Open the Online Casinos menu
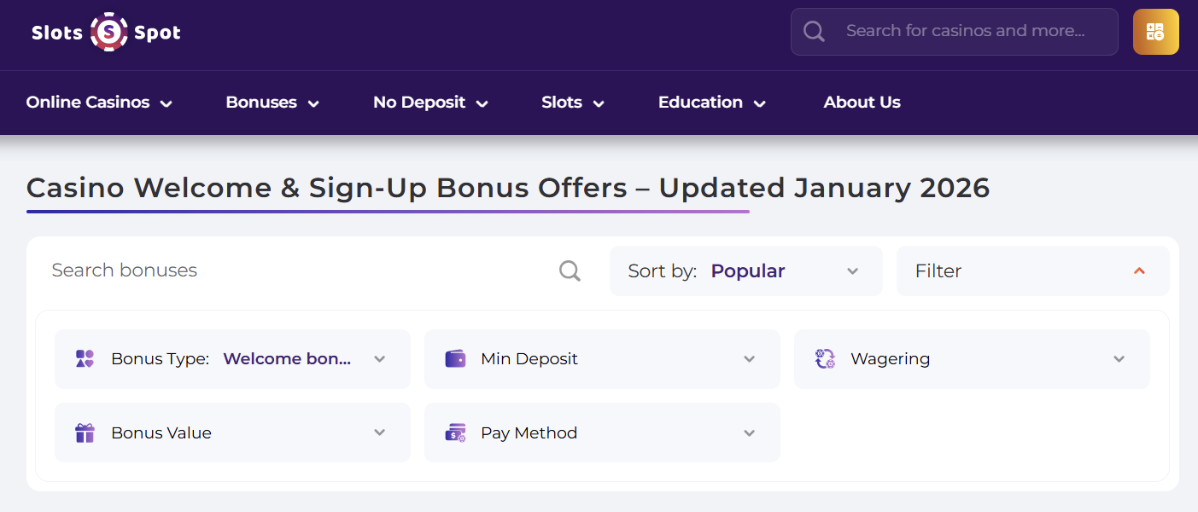The height and width of the screenshot is (512, 1198). (x=99, y=102)
